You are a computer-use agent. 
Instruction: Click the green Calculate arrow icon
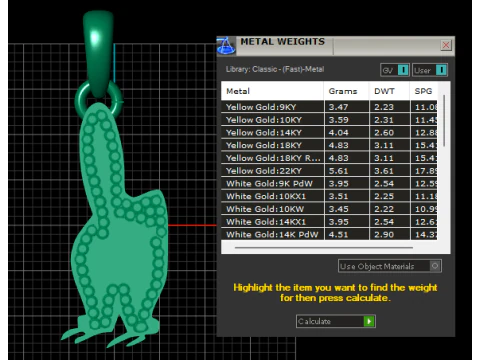click(369, 321)
